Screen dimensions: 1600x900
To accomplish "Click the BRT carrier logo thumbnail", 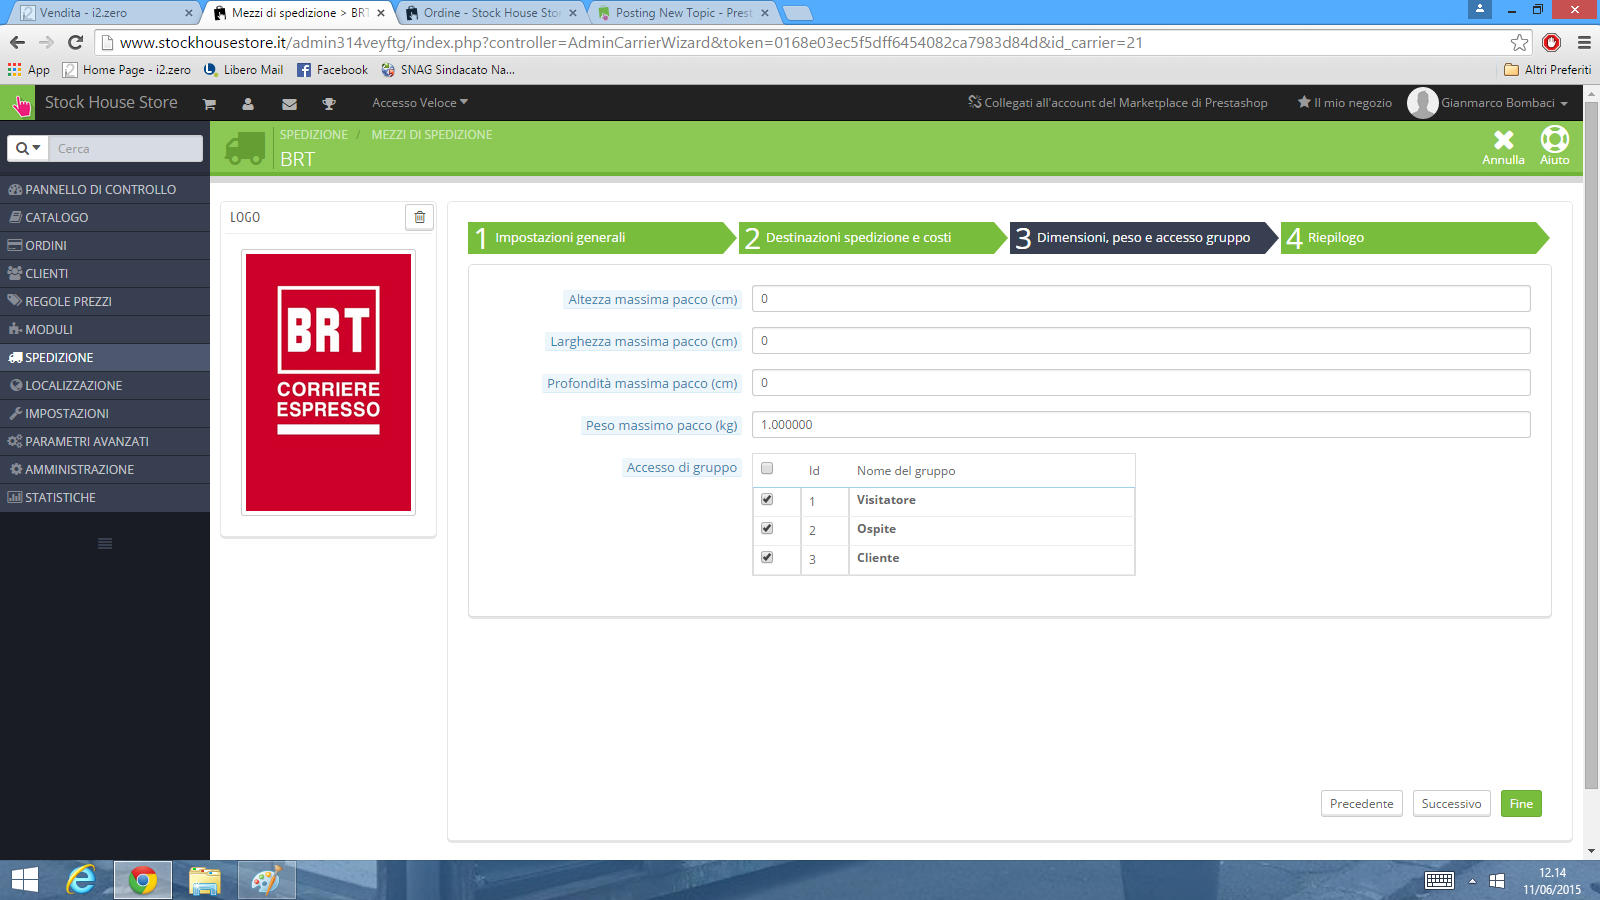I will pyautogui.click(x=328, y=382).
